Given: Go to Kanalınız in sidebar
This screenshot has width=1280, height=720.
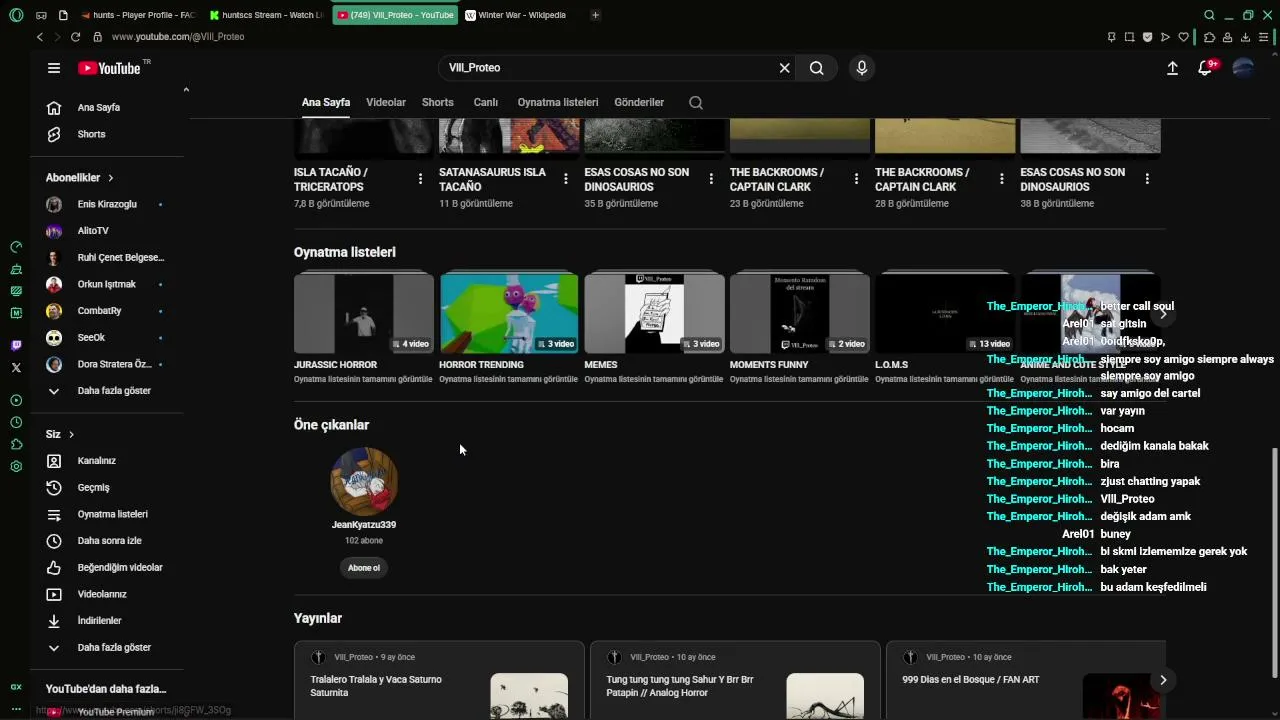Looking at the screenshot, I should (x=97, y=461).
